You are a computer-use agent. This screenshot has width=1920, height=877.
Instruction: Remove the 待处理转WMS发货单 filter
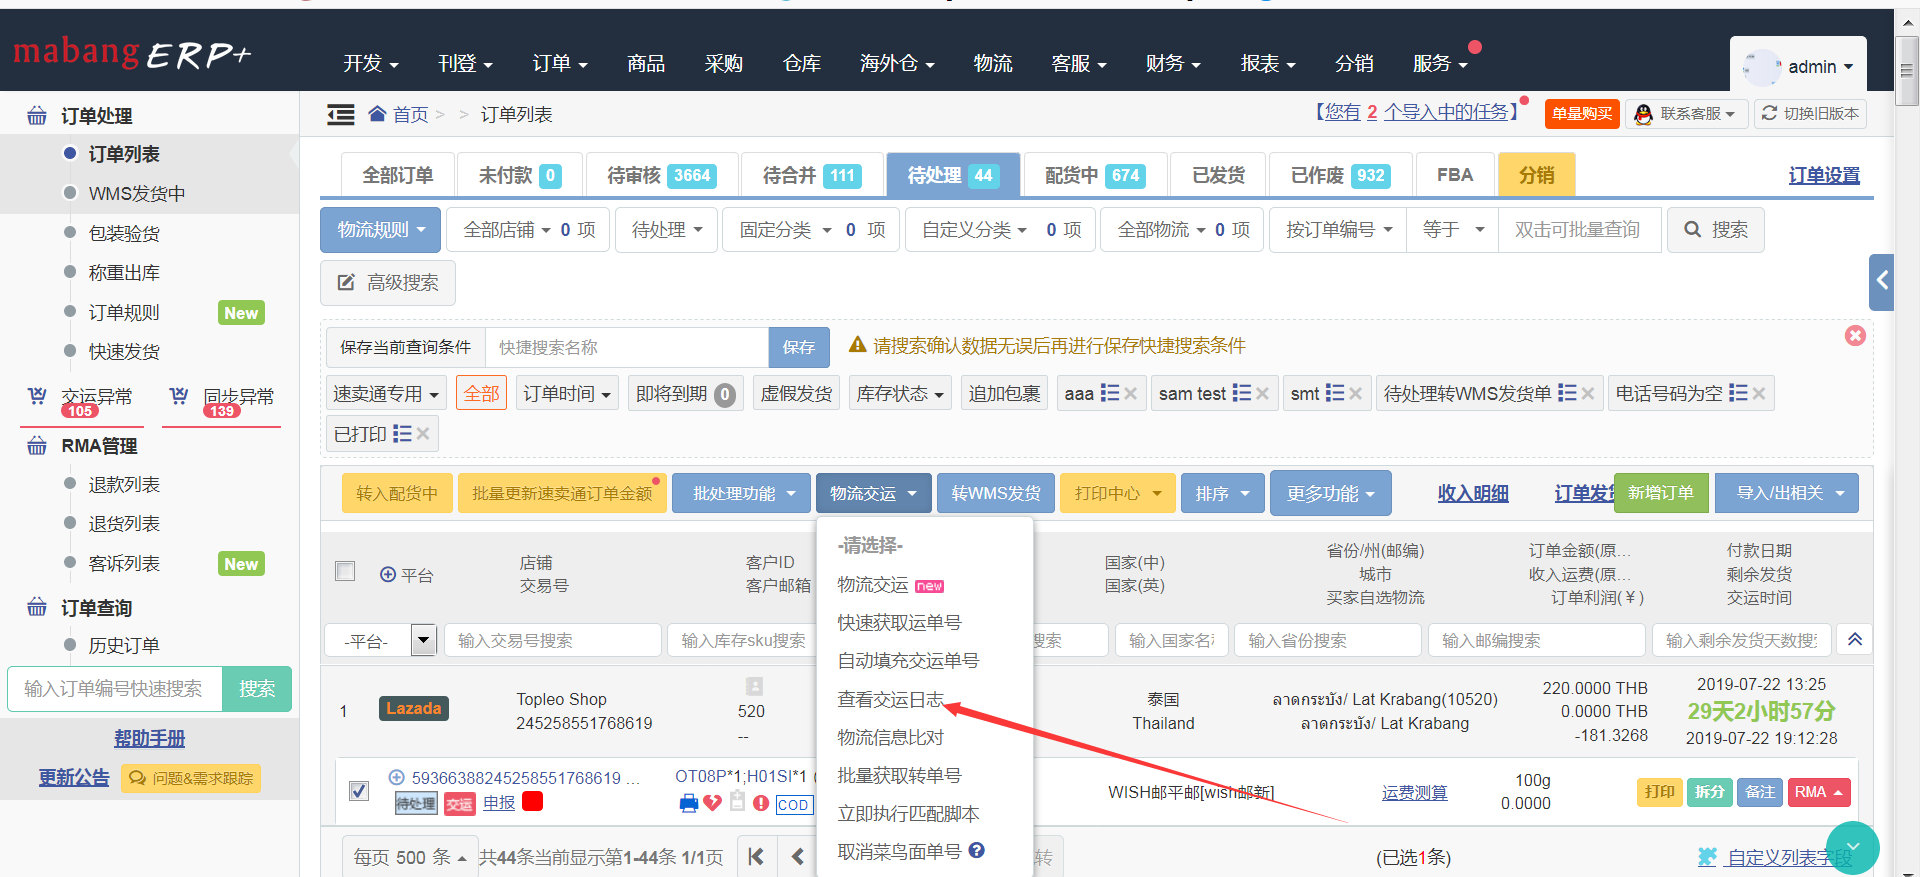tap(1587, 394)
